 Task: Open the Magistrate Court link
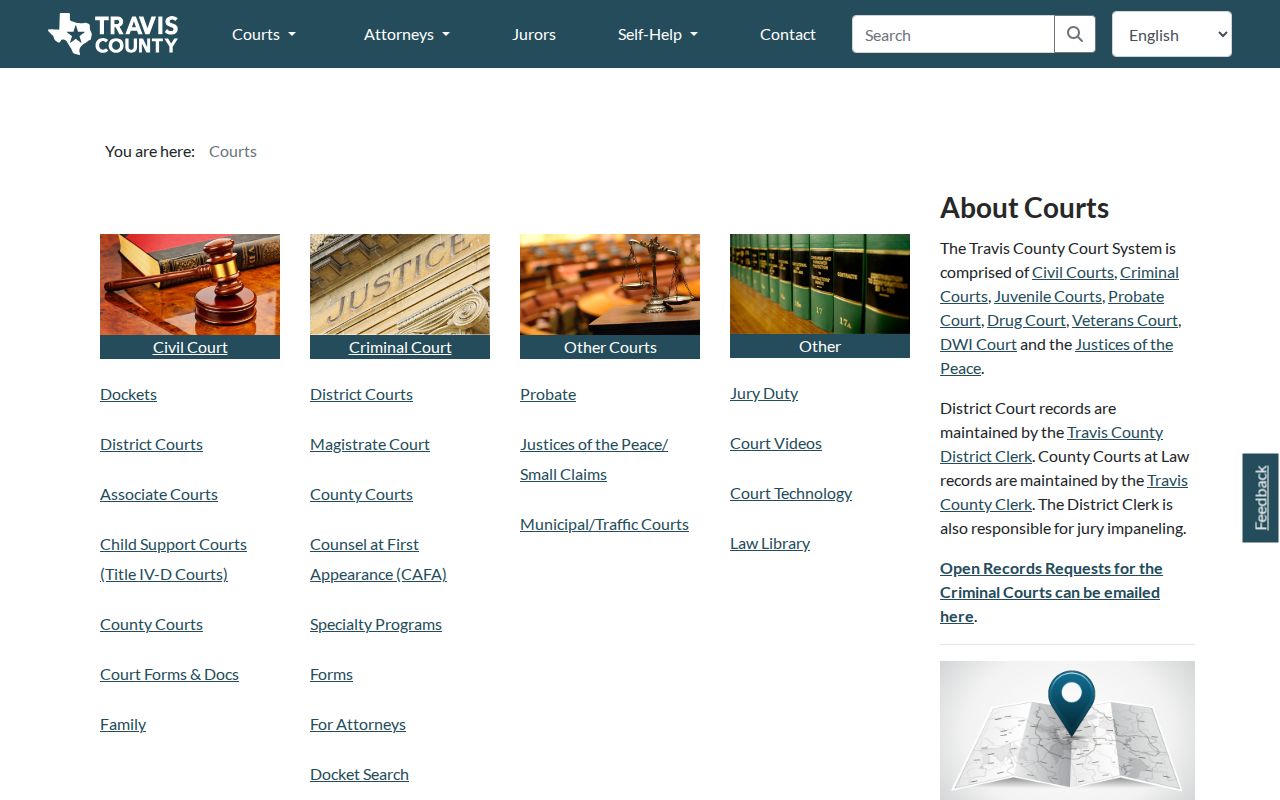point(370,444)
